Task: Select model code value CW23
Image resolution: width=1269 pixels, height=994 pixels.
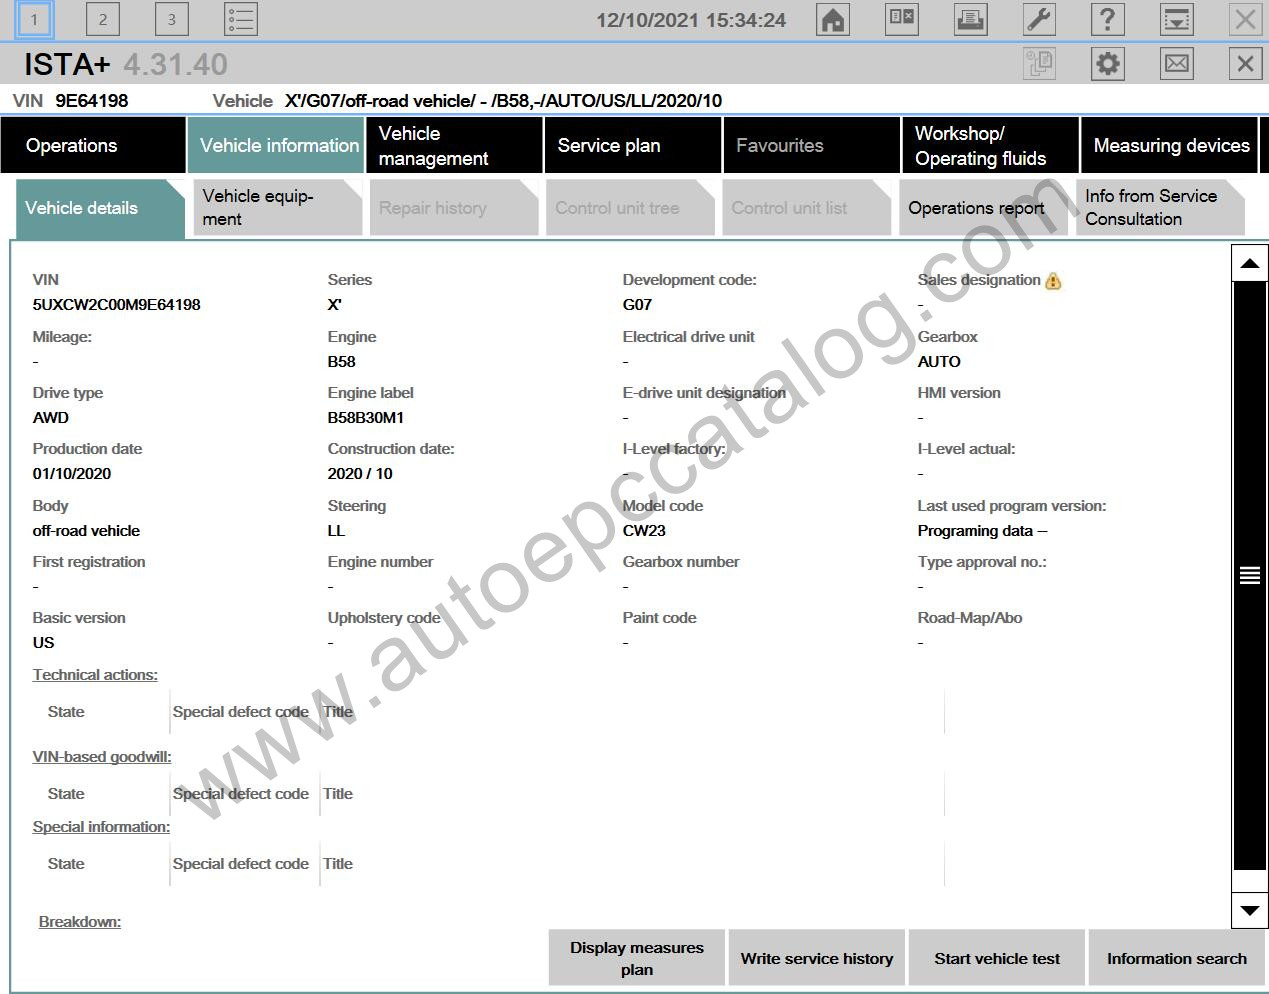Action: pyautogui.click(x=644, y=531)
